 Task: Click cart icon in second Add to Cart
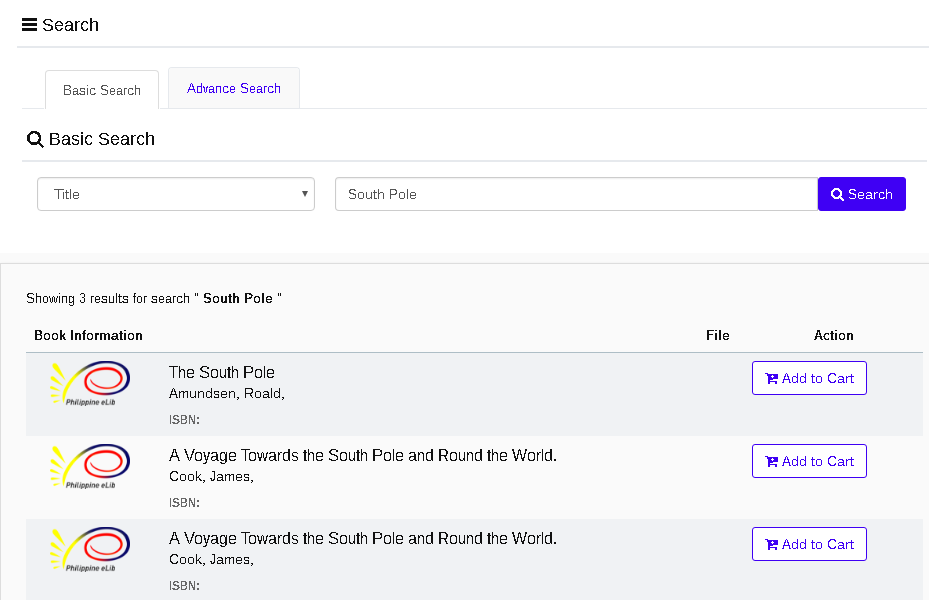771,462
